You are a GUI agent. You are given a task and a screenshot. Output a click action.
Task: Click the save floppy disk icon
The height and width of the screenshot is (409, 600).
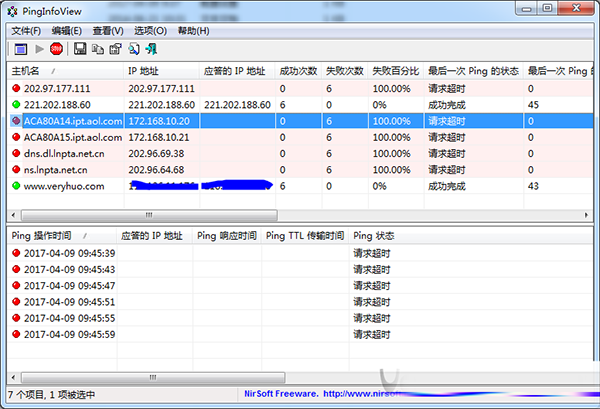80,48
